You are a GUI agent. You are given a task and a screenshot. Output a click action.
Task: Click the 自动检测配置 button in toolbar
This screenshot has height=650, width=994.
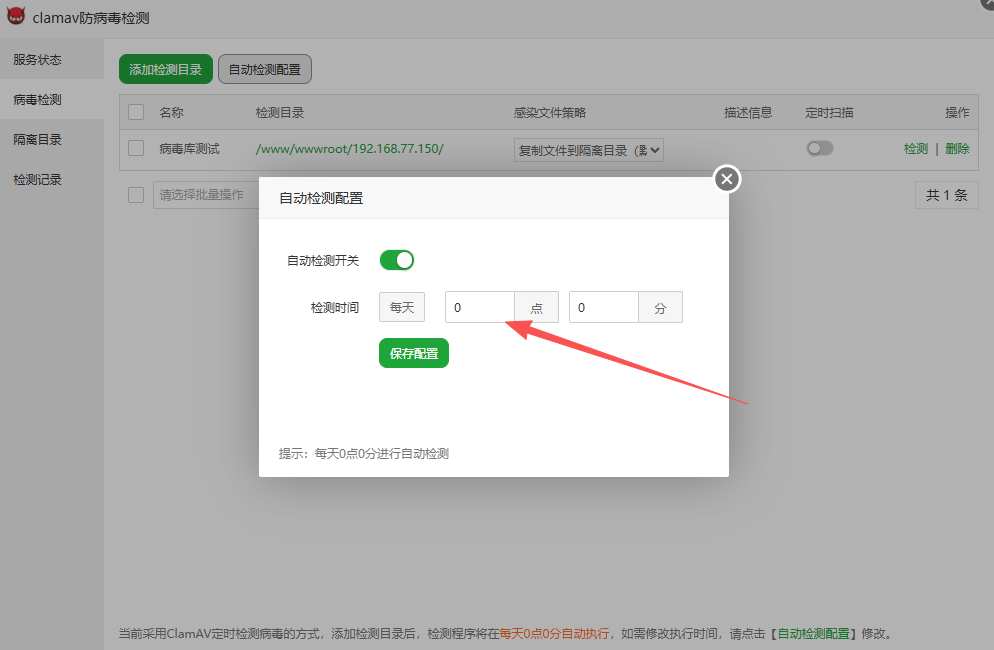[265, 69]
